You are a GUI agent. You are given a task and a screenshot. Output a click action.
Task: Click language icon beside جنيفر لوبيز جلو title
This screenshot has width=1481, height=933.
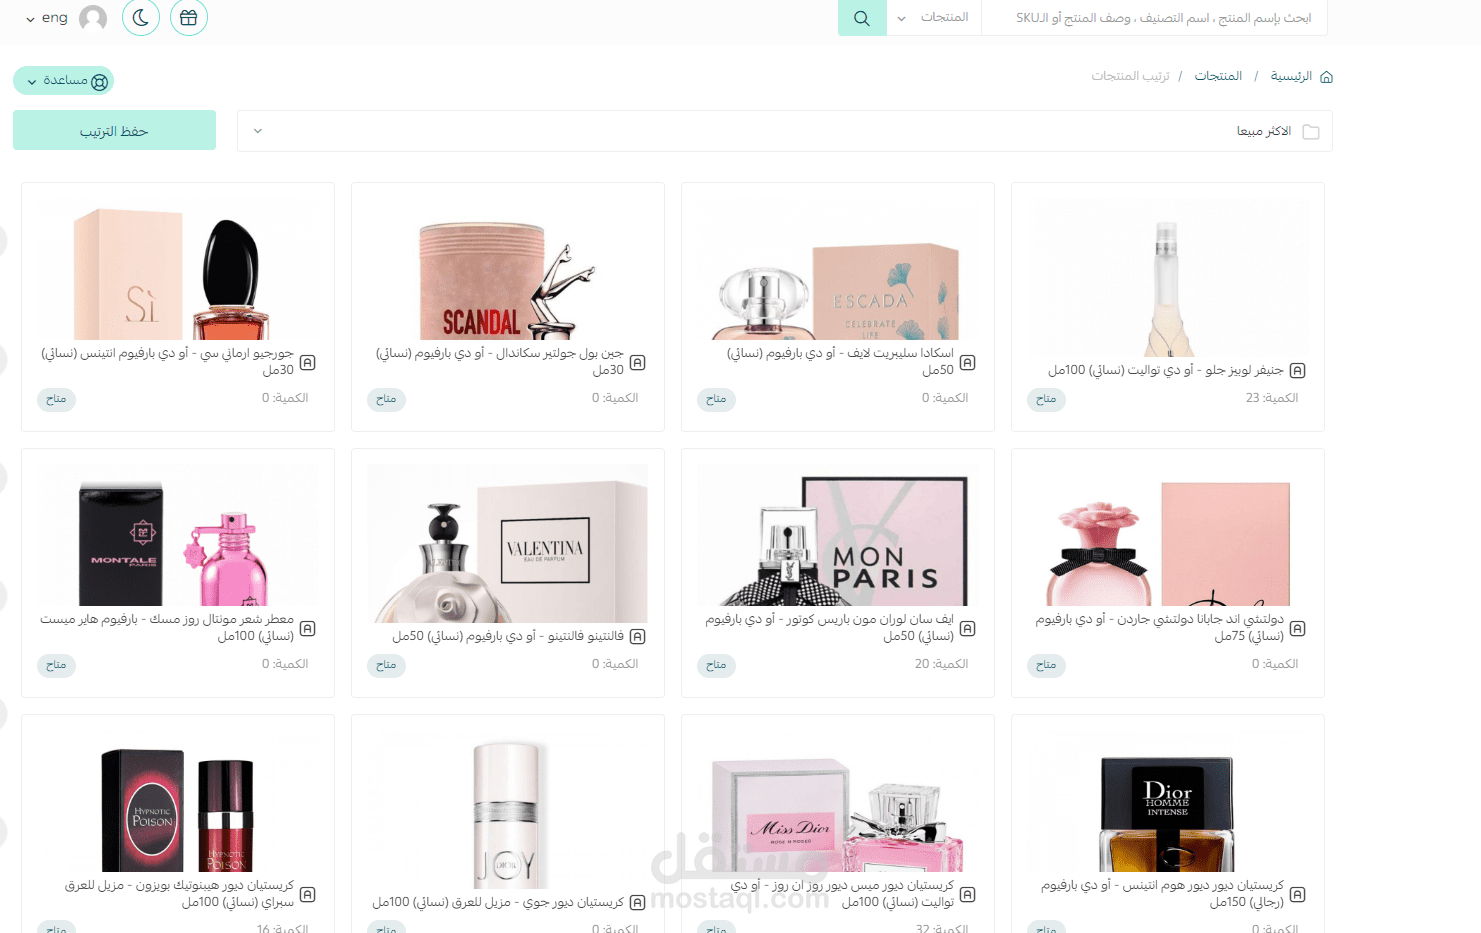(x=1298, y=370)
